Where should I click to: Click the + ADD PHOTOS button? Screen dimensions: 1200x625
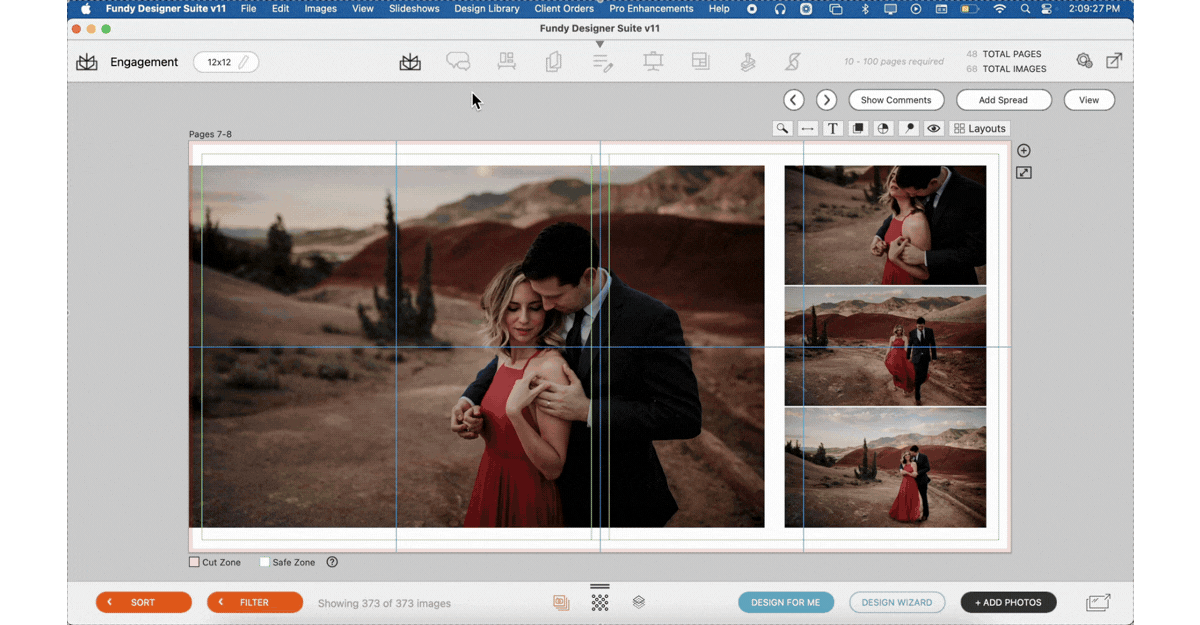[1008, 603]
